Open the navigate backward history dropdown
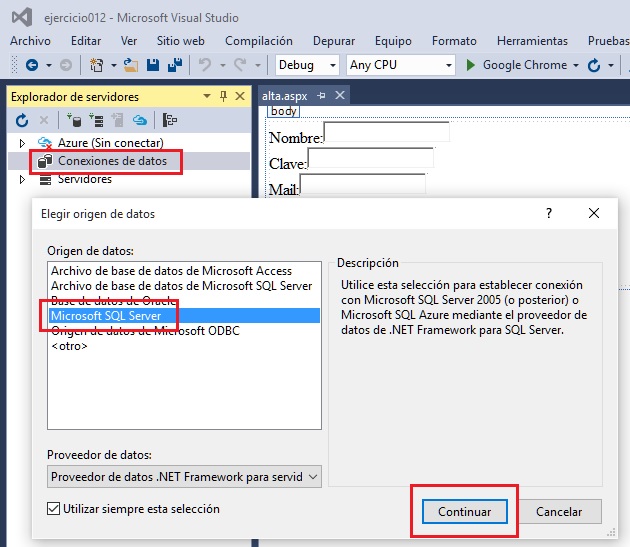The height and width of the screenshot is (547, 630). click(49, 65)
